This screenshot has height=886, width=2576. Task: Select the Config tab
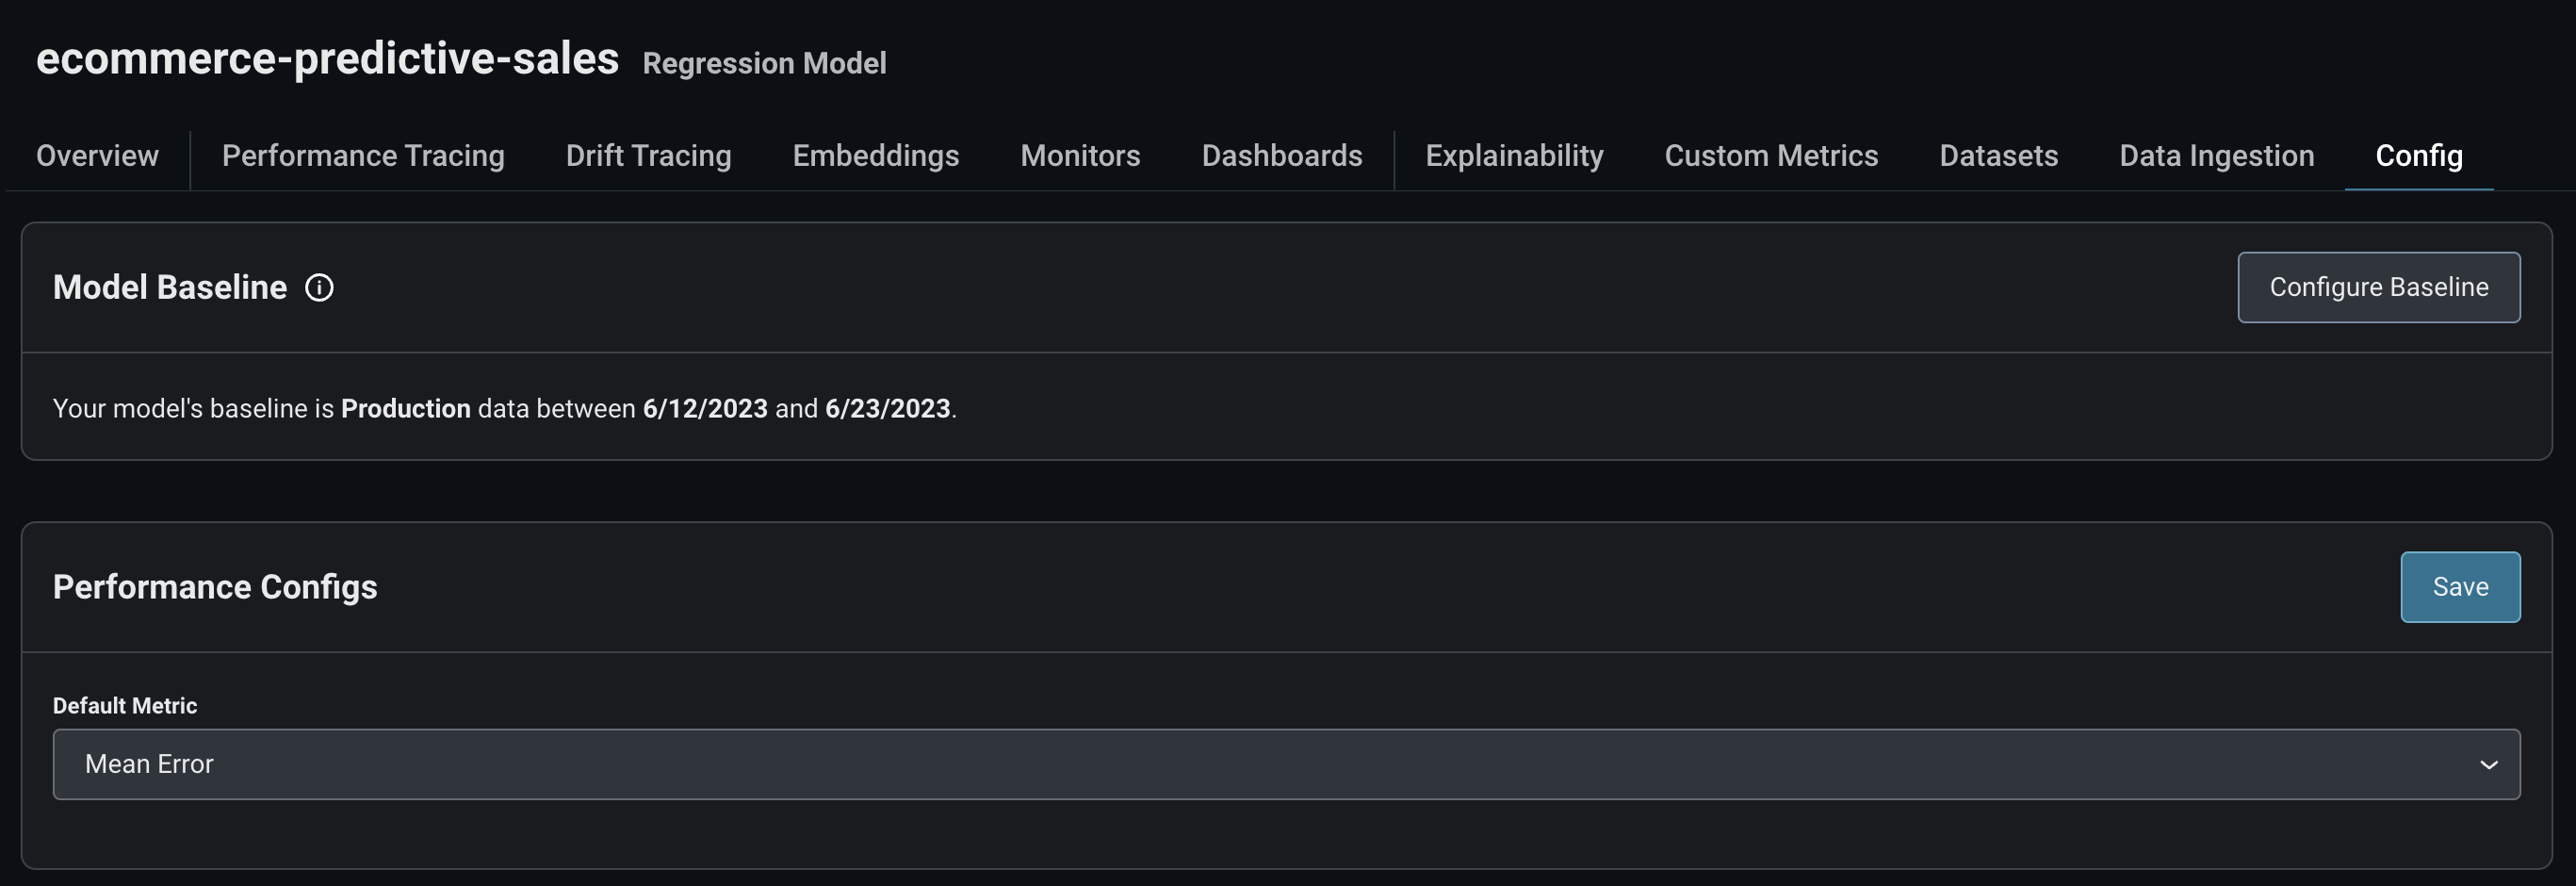pyautogui.click(x=2418, y=156)
